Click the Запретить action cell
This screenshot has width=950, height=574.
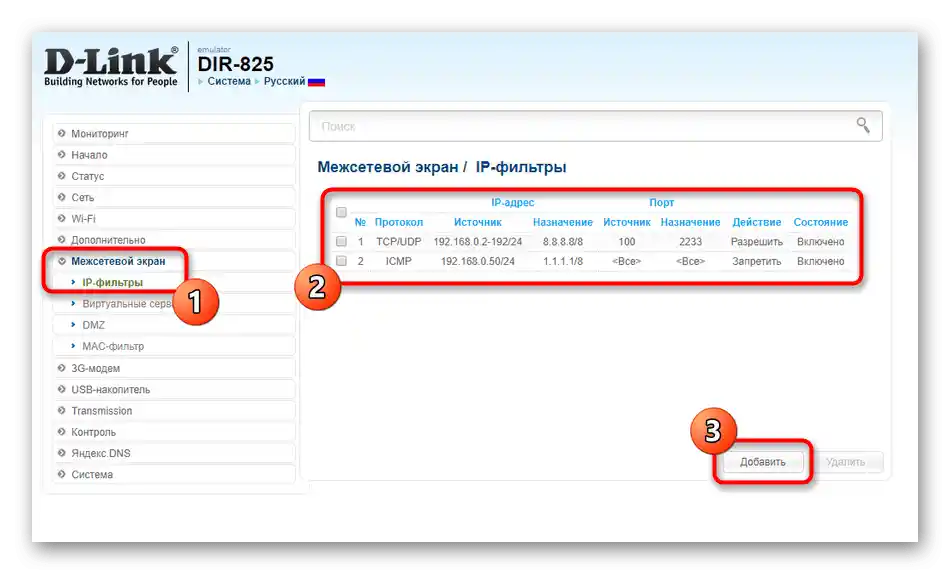757,261
